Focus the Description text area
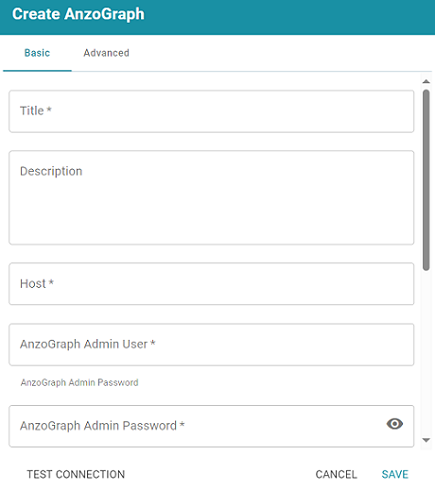 [x=211, y=197]
